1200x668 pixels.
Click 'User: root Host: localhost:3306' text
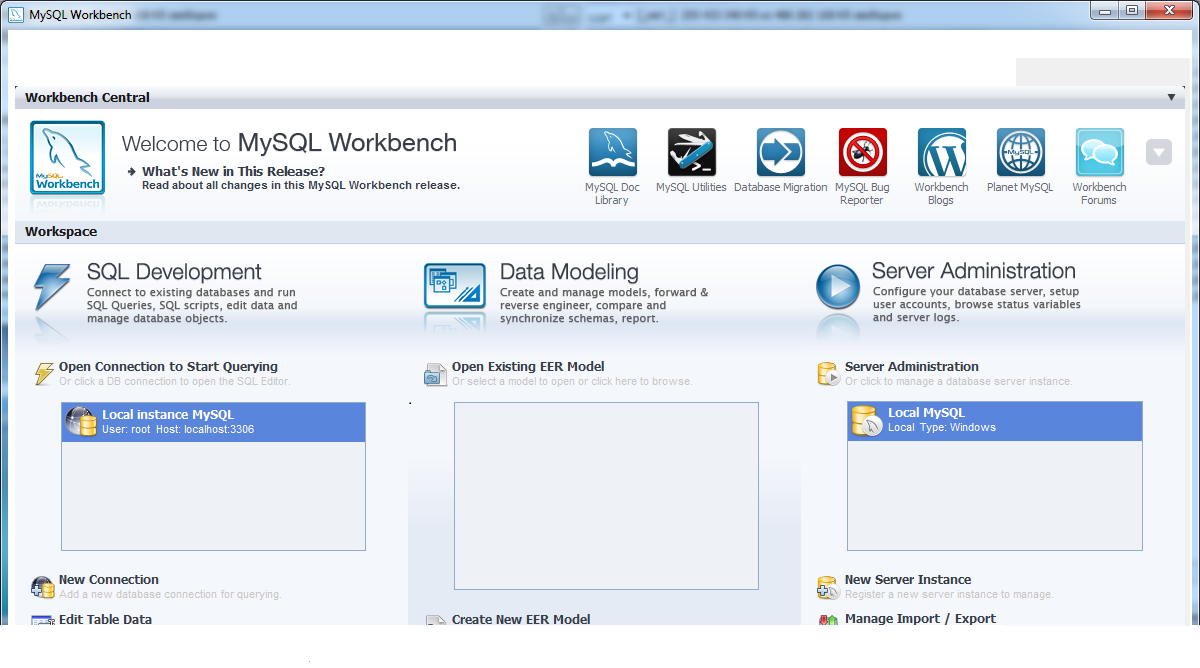click(x=178, y=430)
